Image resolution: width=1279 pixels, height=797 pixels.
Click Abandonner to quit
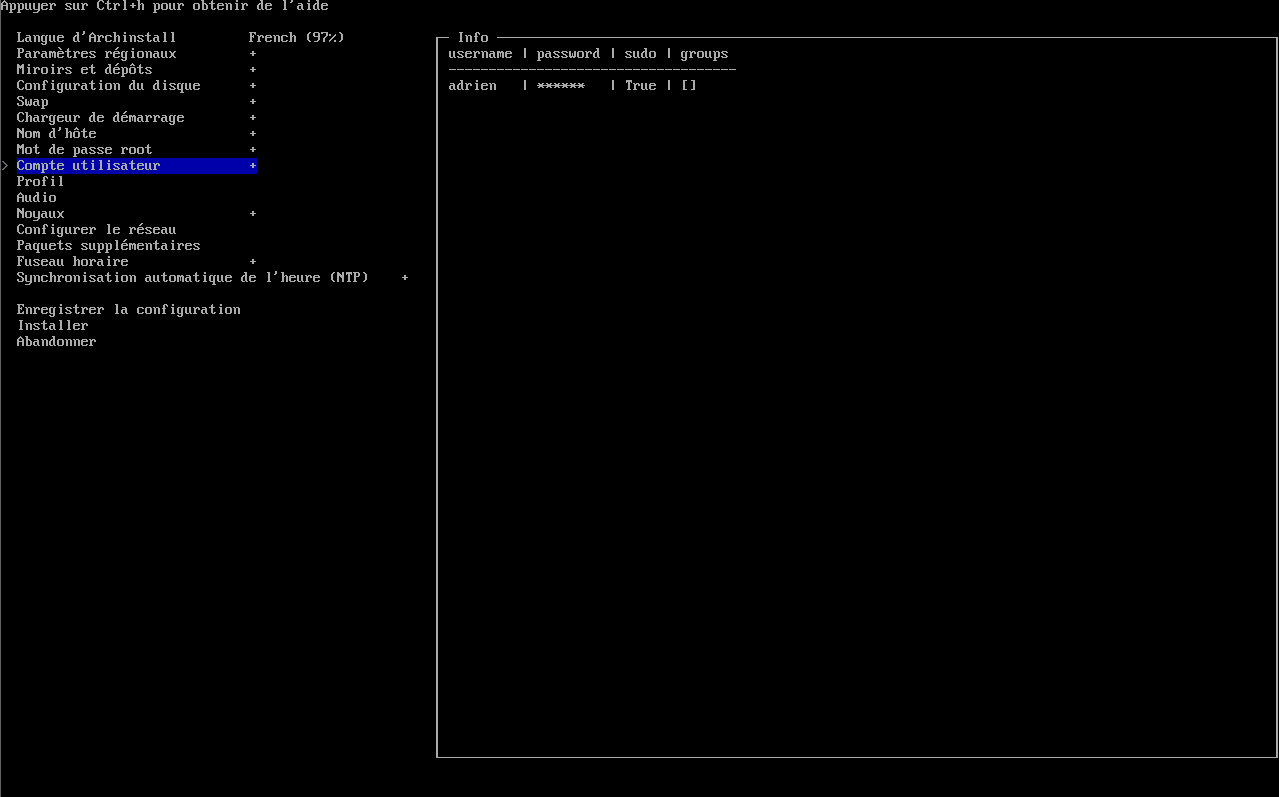pos(56,341)
